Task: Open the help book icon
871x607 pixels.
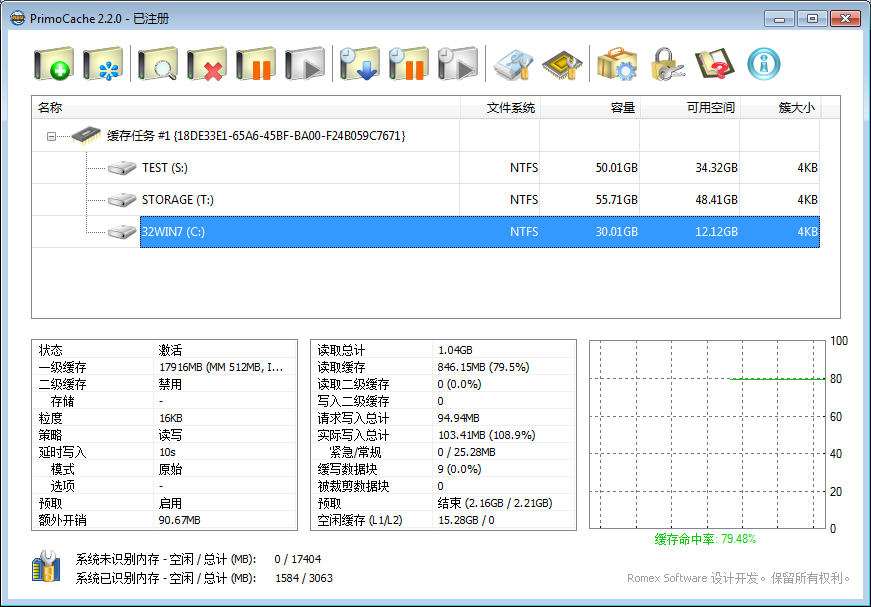Action: click(x=715, y=63)
